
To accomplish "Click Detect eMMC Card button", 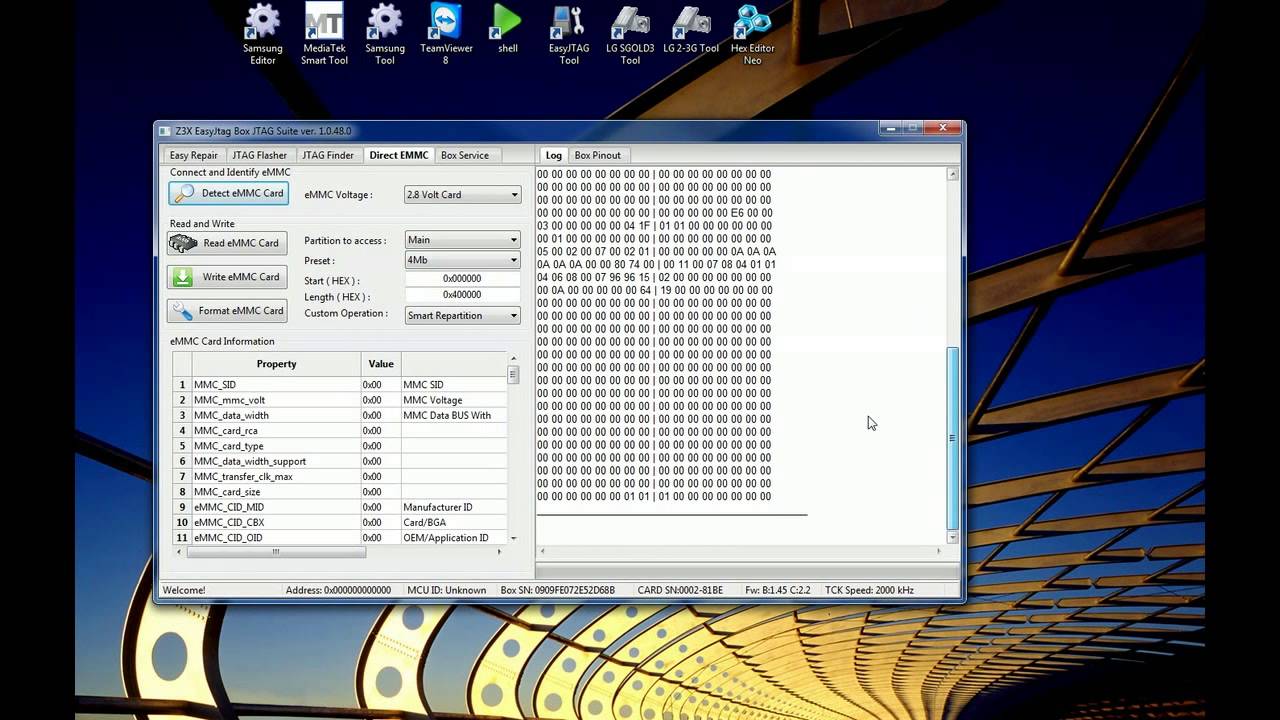I will tap(228, 193).
